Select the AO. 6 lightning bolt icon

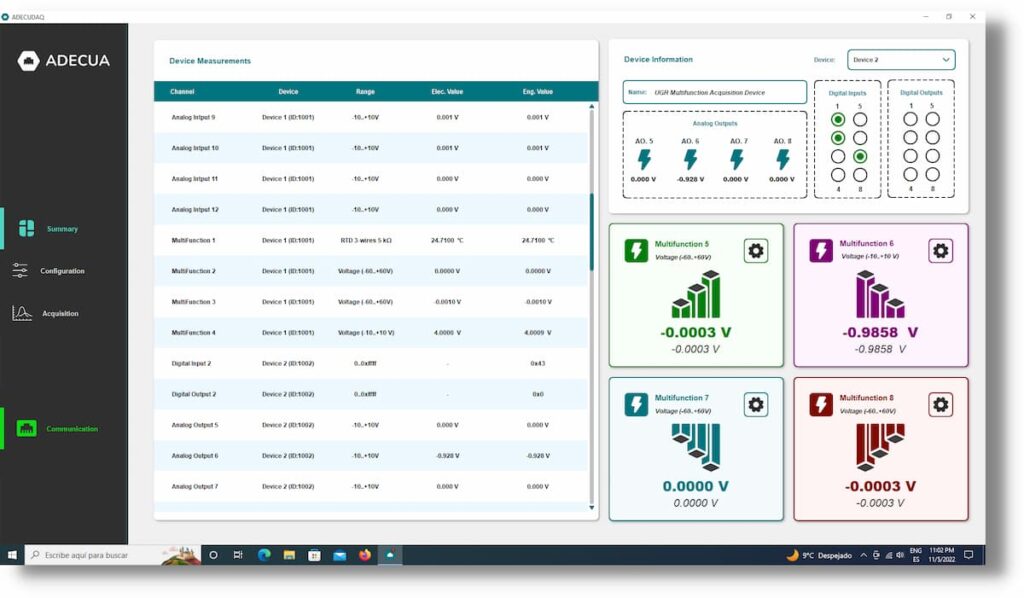tap(690, 160)
